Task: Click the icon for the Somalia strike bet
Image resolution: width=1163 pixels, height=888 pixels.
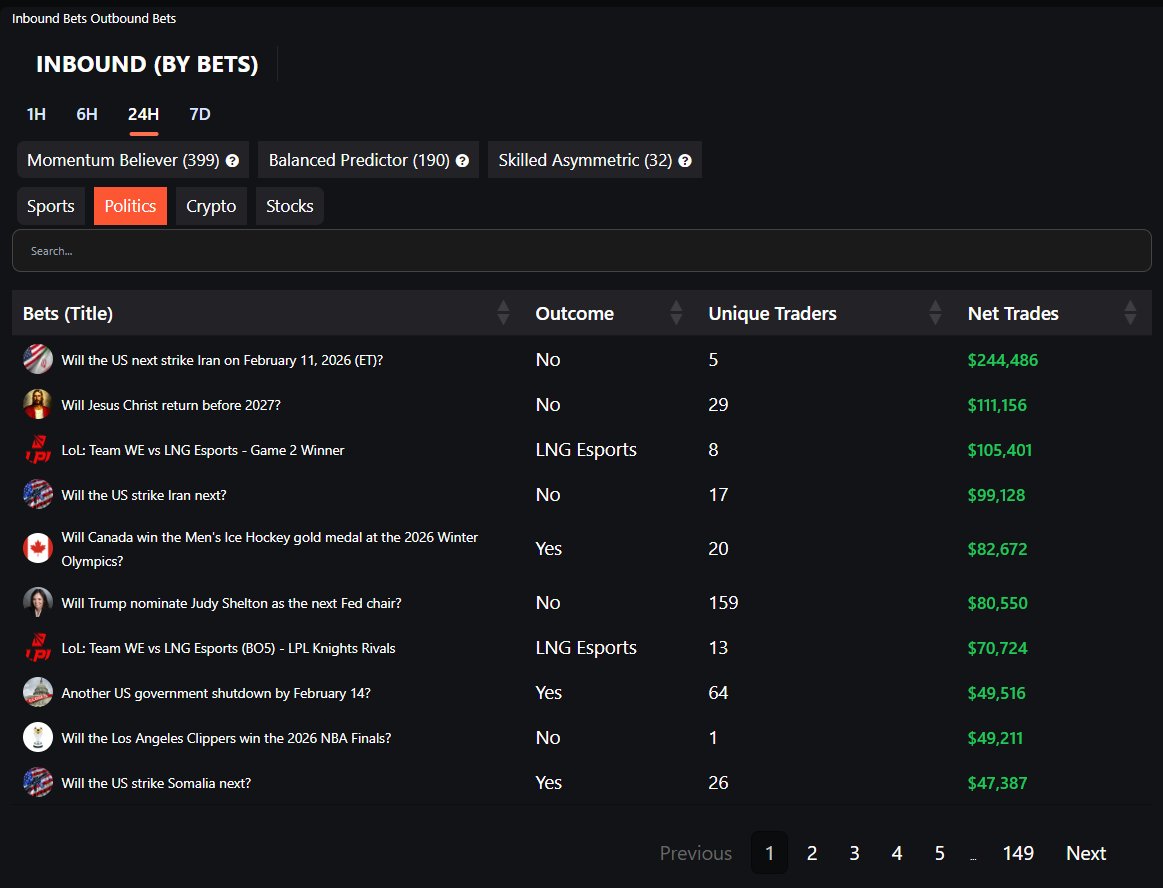Action: (x=38, y=783)
